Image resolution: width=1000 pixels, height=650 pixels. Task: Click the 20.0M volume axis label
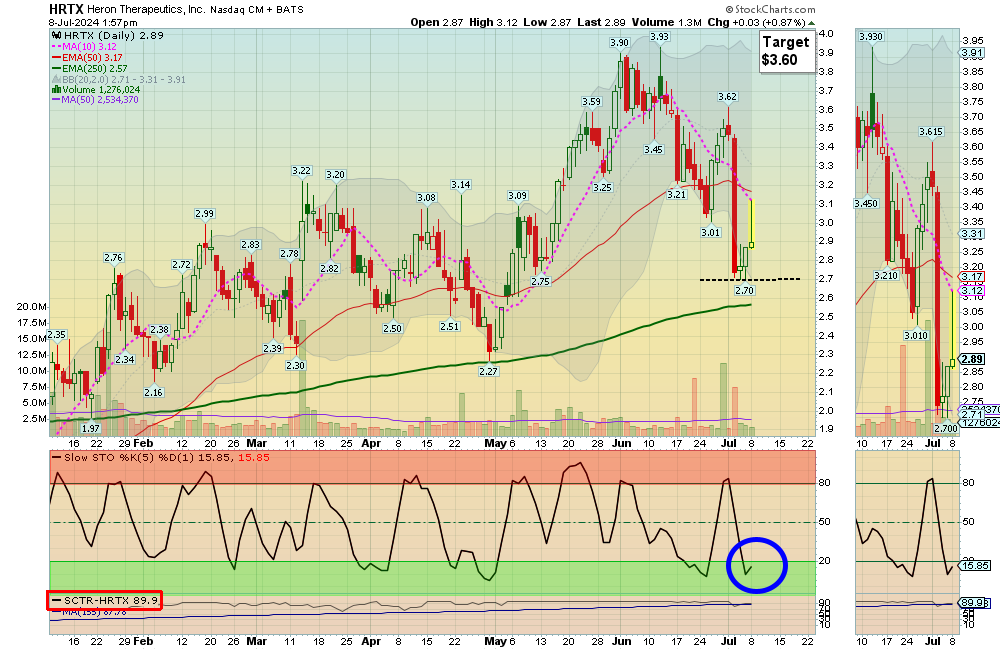point(31,307)
